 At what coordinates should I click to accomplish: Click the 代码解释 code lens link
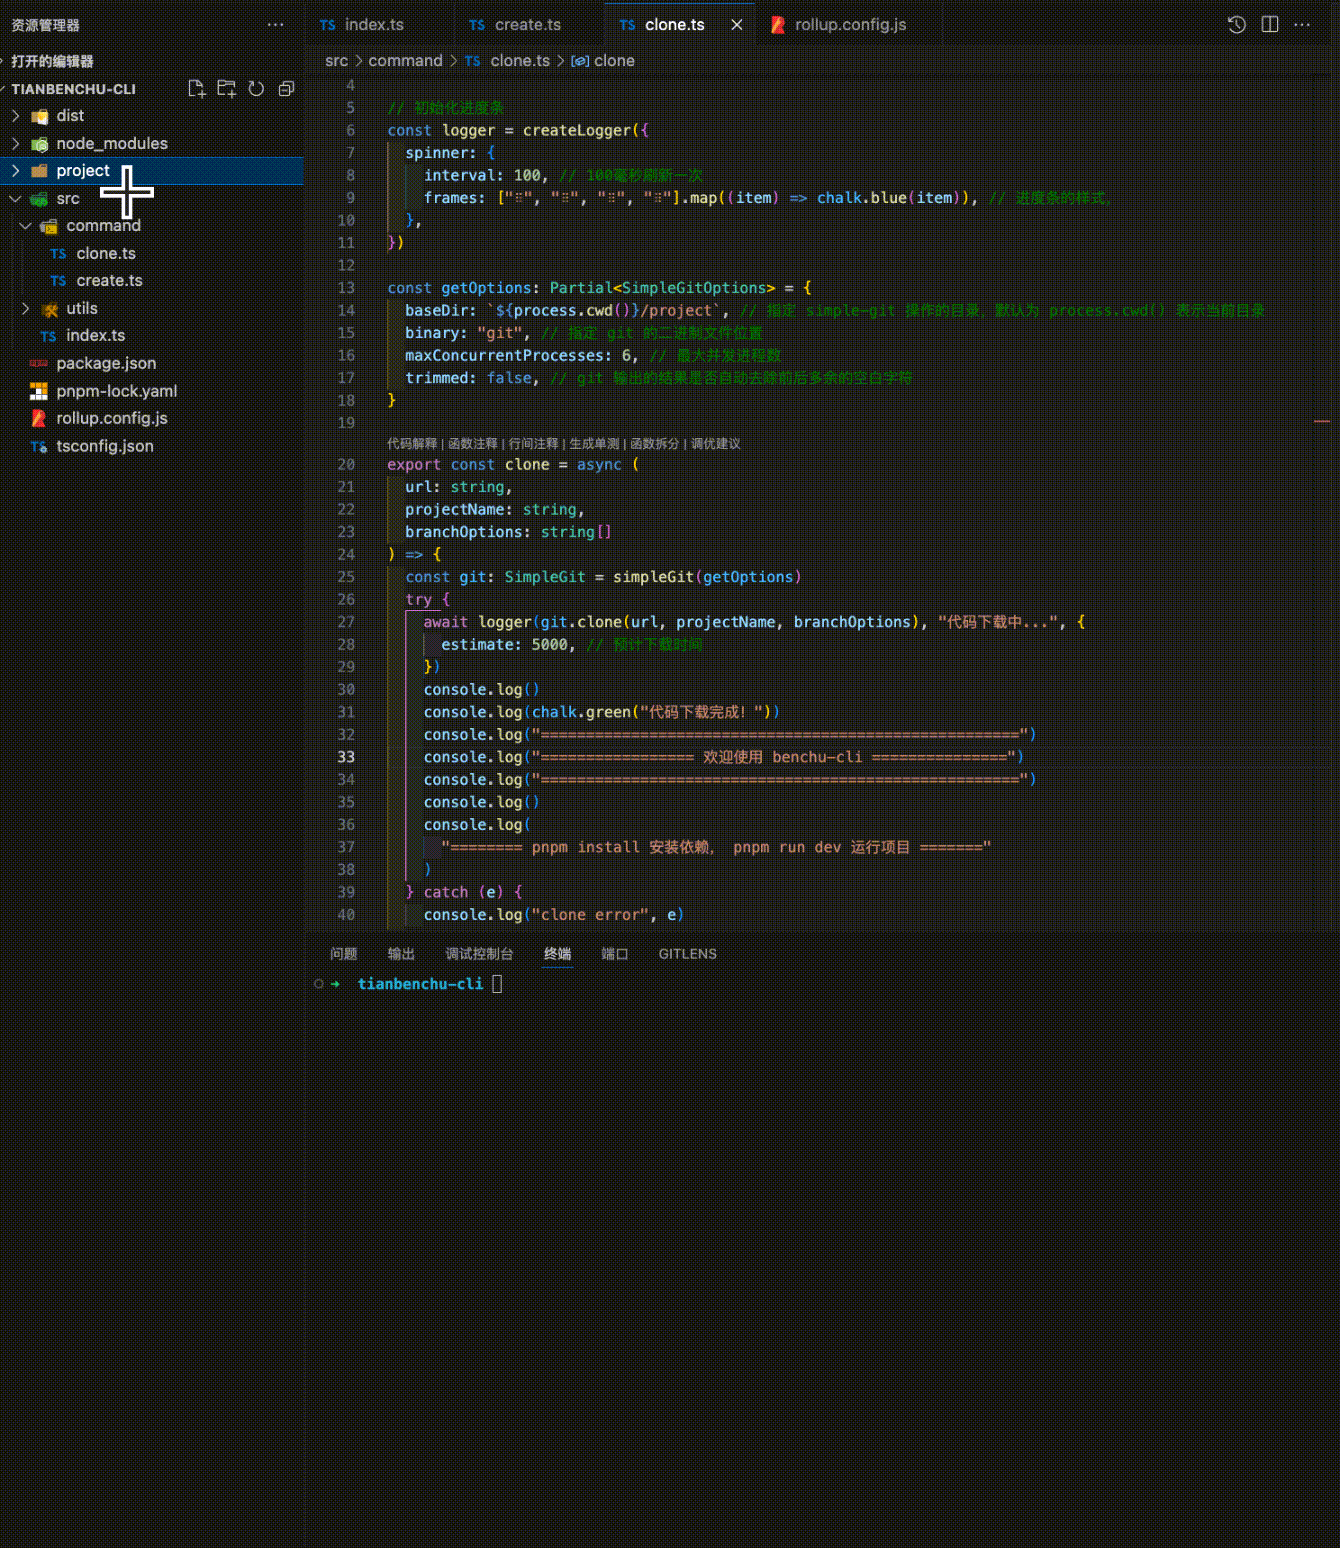click(412, 444)
